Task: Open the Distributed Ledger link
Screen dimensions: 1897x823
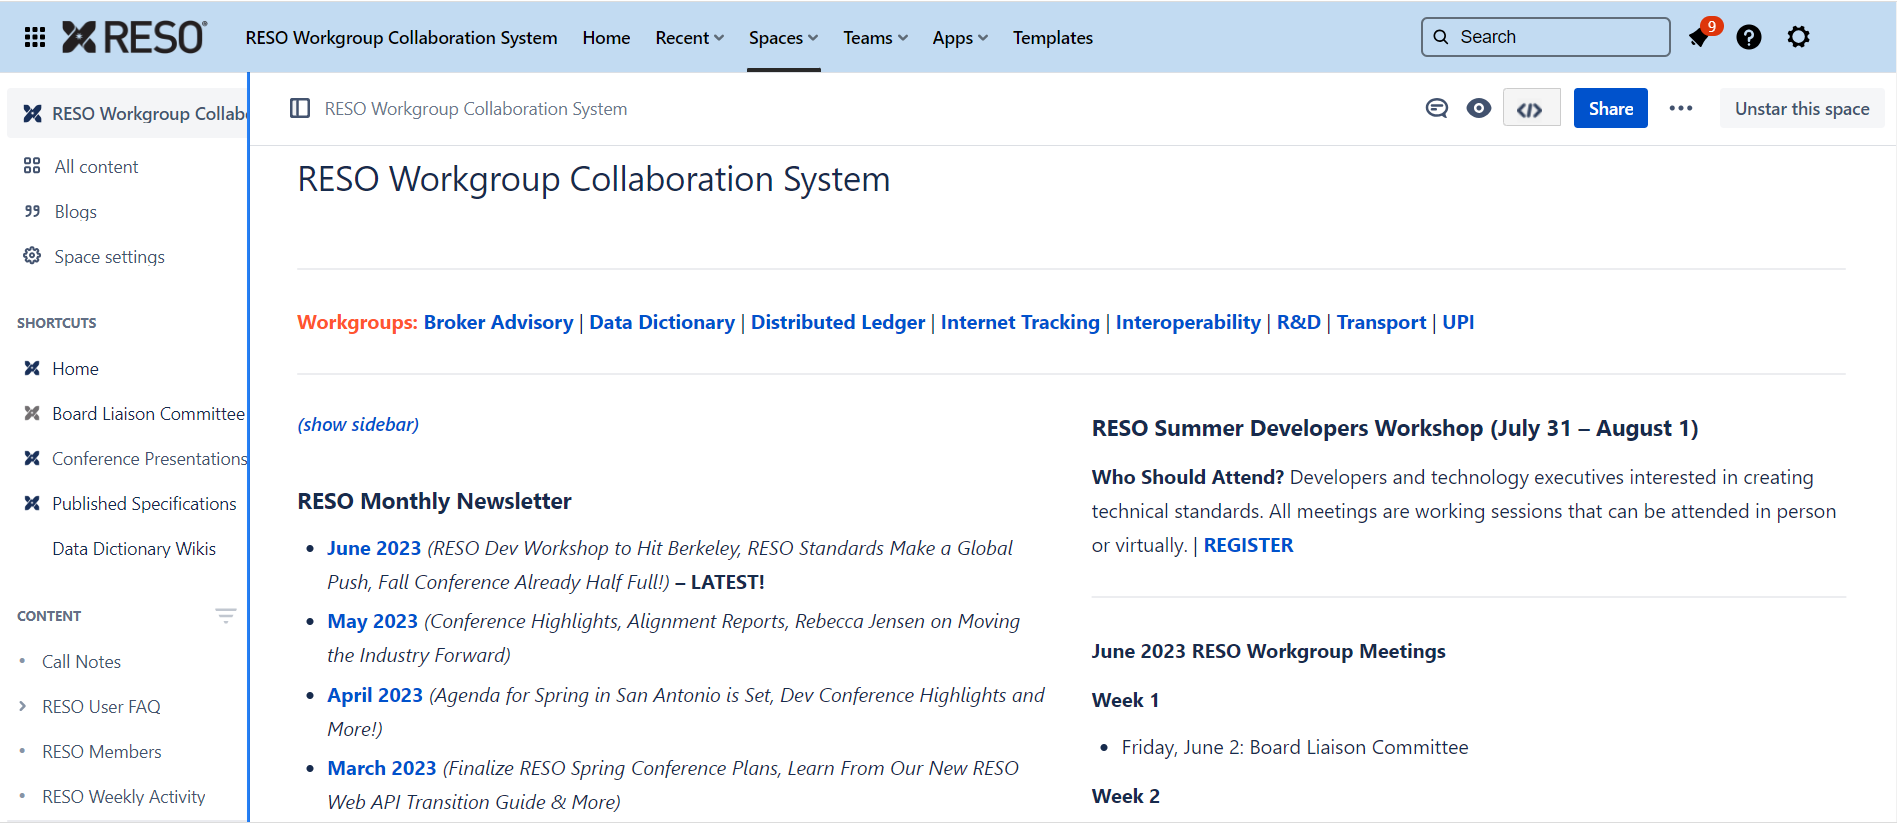Action: click(837, 322)
